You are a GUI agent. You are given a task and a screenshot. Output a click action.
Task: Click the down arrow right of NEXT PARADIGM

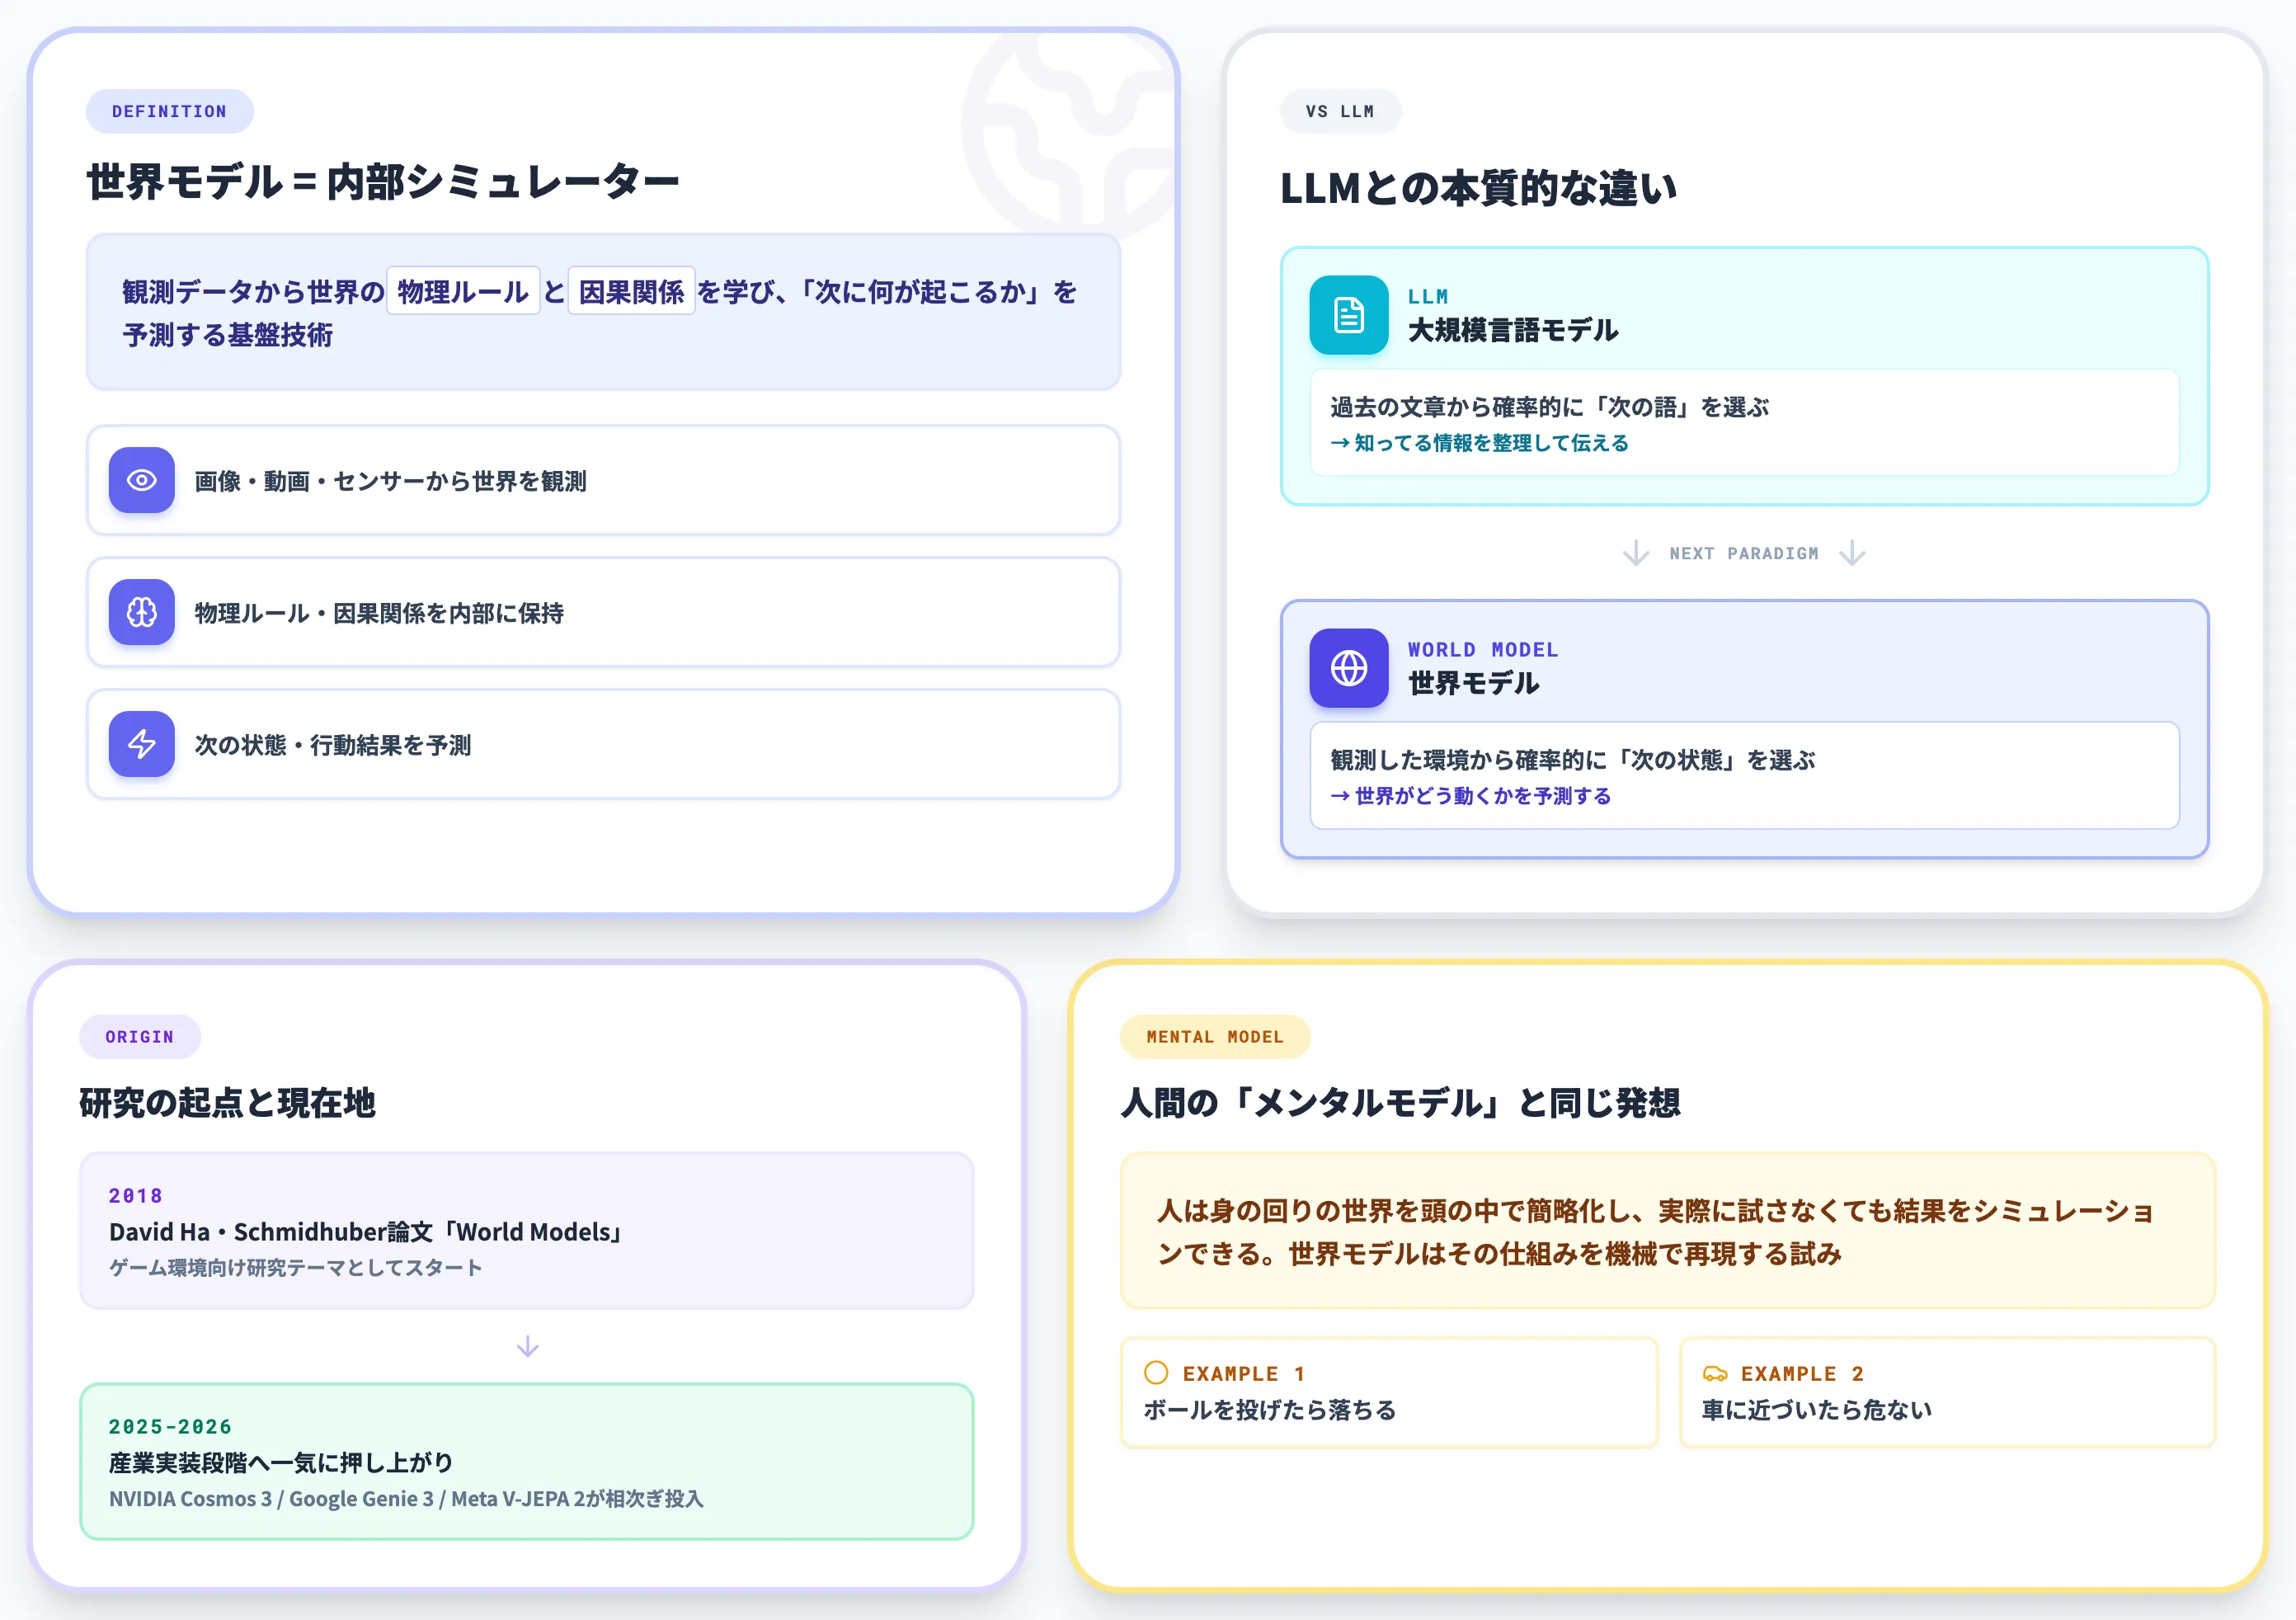pyautogui.click(x=1852, y=553)
